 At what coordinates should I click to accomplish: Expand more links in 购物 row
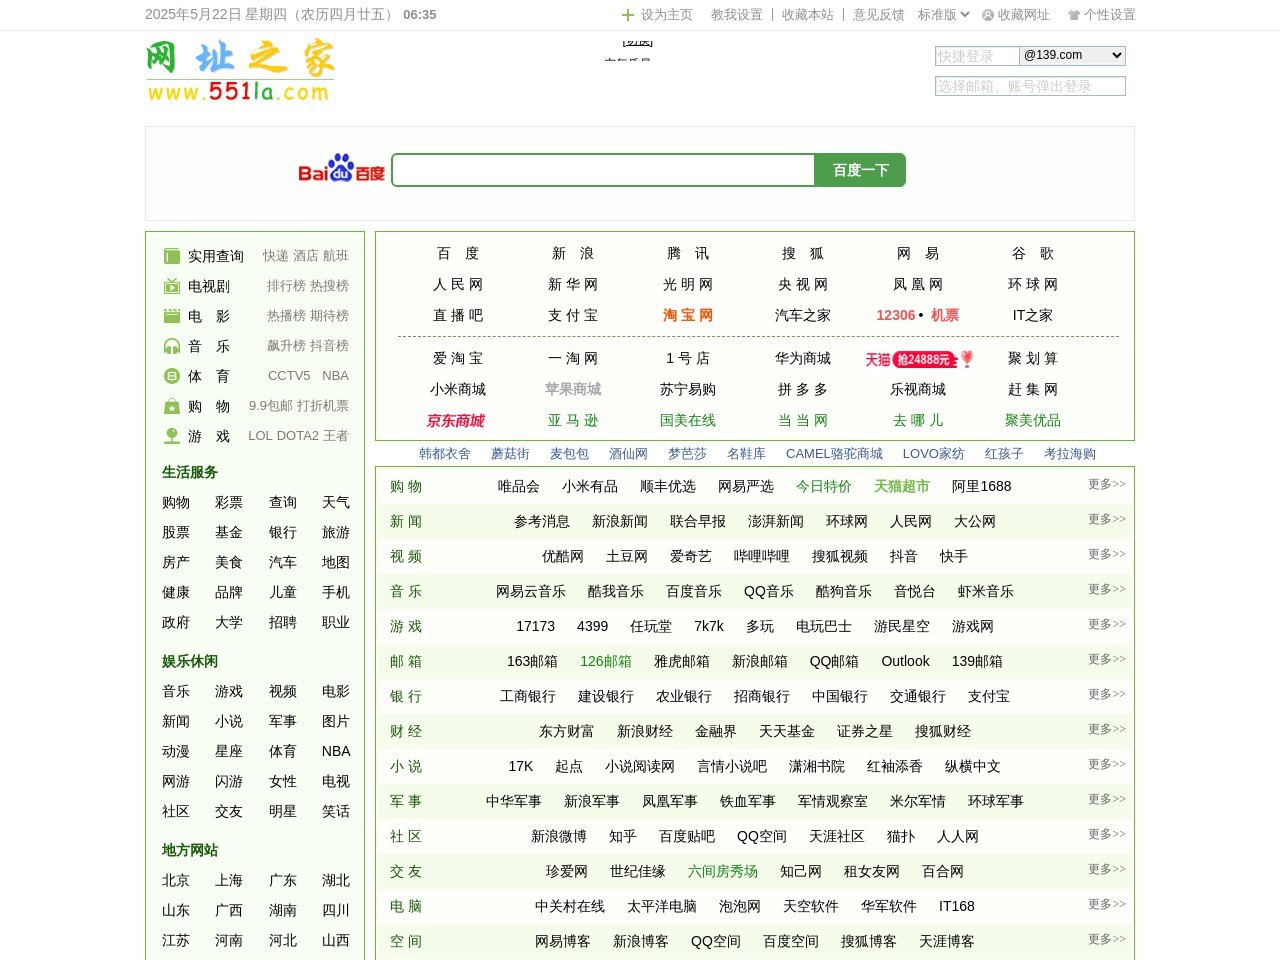pyautogui.click(x=1107, y=484)
